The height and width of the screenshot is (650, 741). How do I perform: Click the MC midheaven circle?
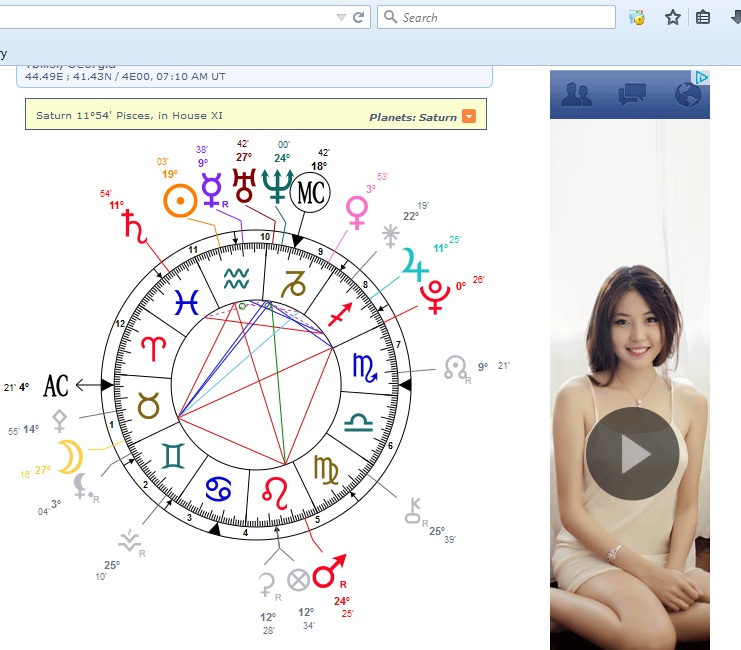310,192
